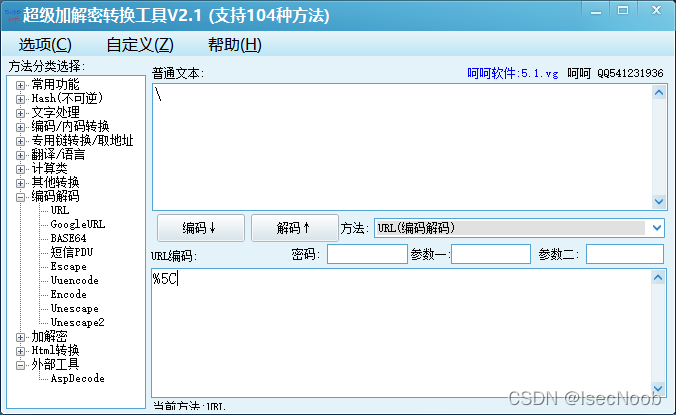Click the 呵呵 QQ541231936 text
This screenshot has width=676, height=415.
(615, 73)
